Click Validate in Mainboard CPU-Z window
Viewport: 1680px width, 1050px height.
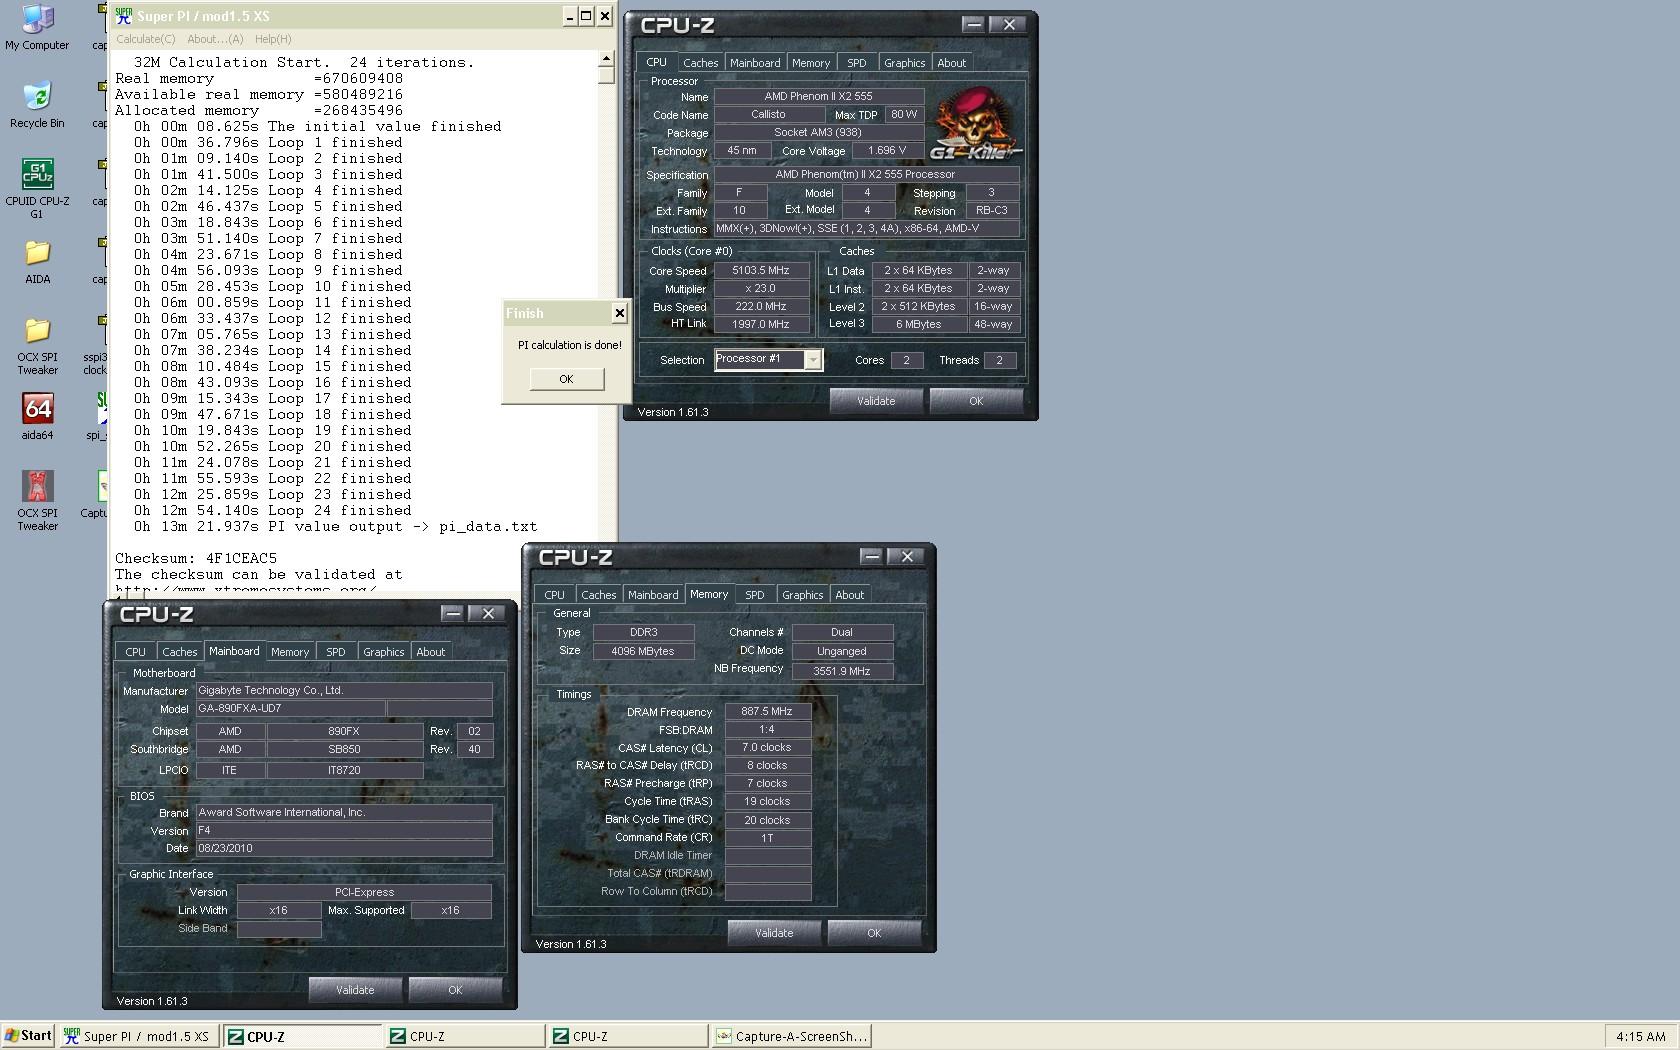tap(355, 990)
